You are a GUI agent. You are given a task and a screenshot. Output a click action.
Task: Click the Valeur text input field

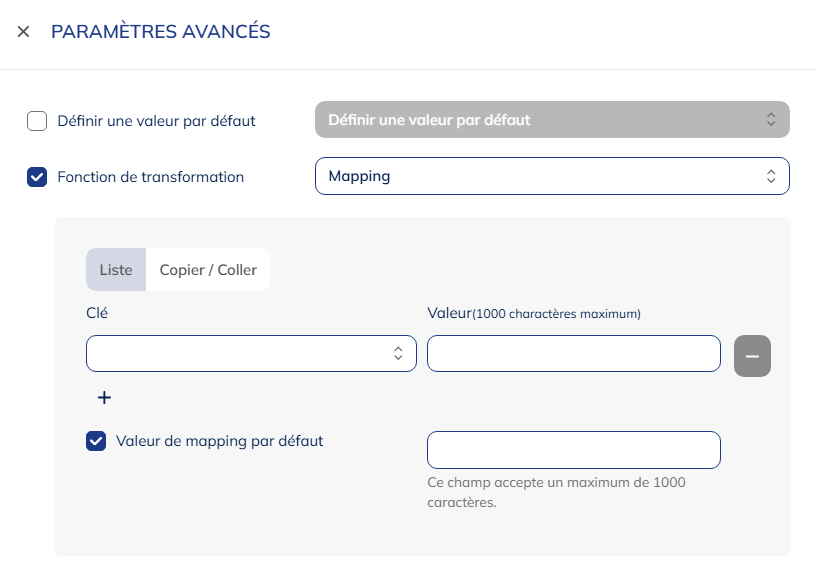[x=573, y=354]
